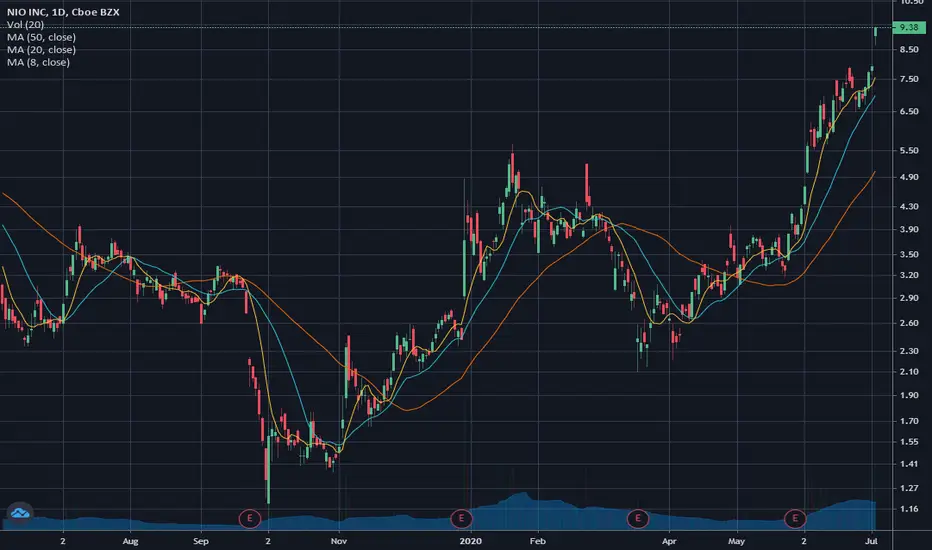The width and height of the screenshot is (932, 550).
Task: Click the 5.50 price axis label
Action: pyautogui.click(x=909, y=150)
